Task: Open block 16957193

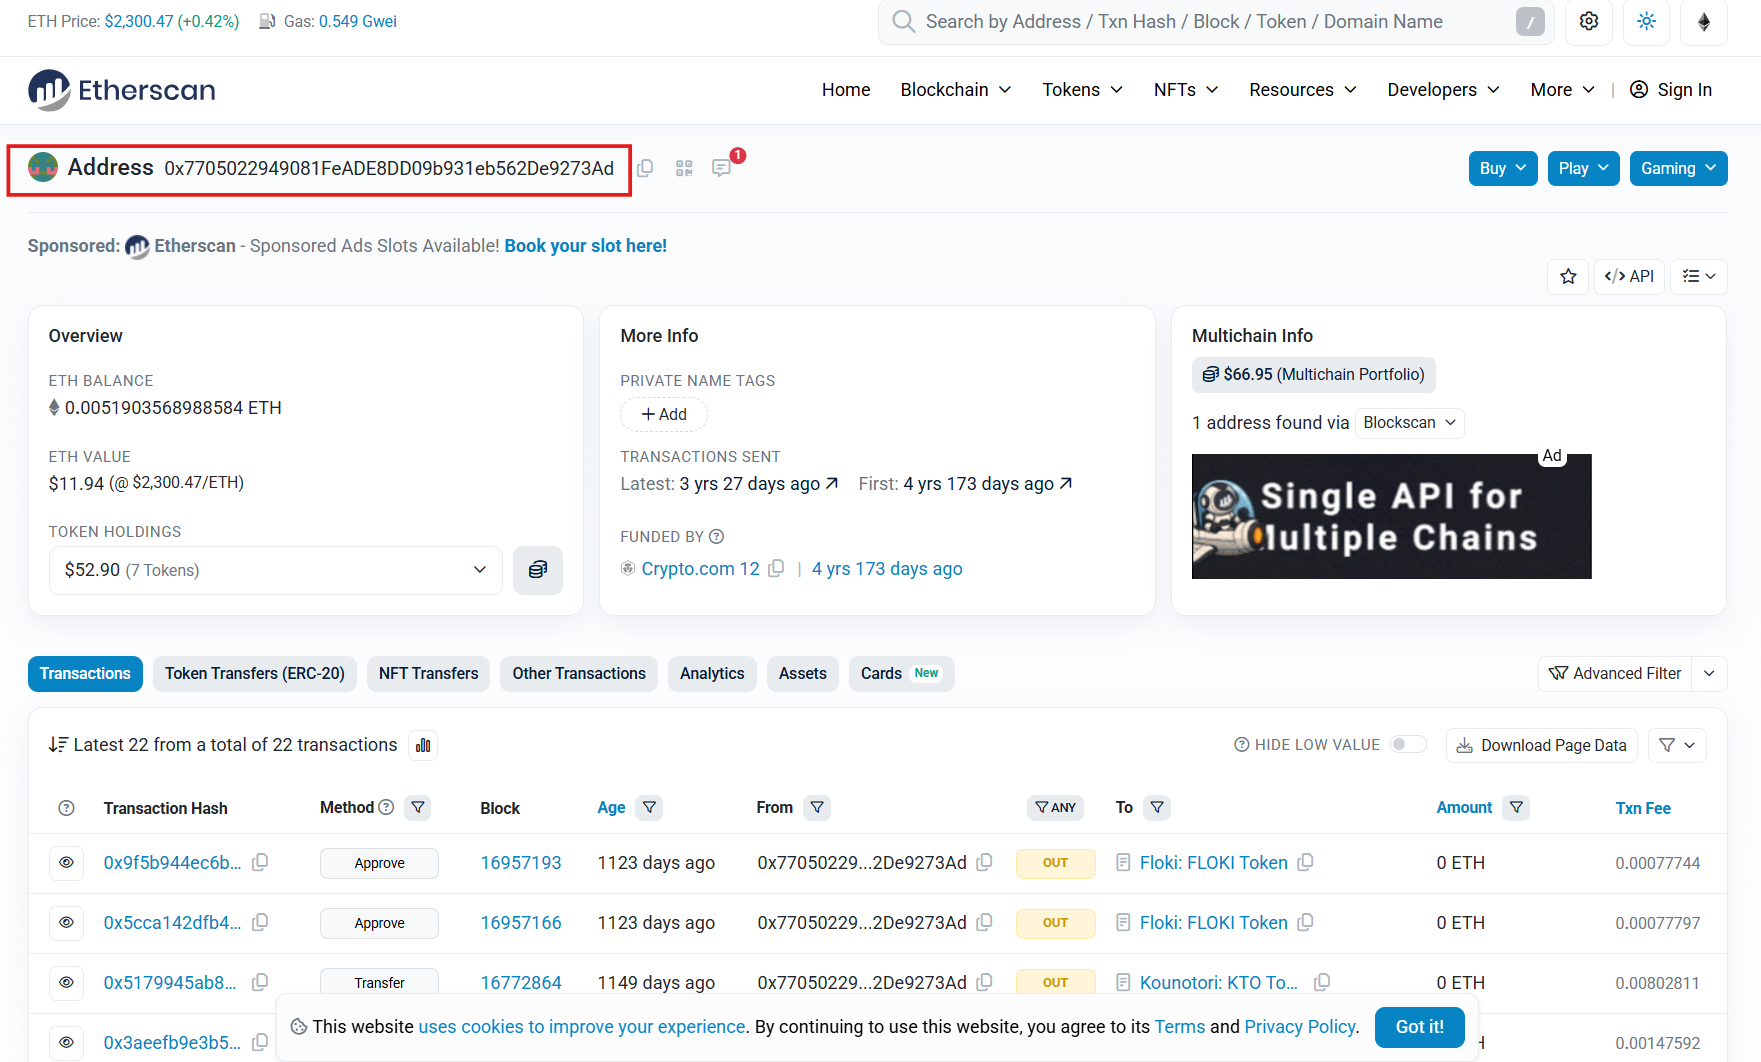Action: point(521,862)
